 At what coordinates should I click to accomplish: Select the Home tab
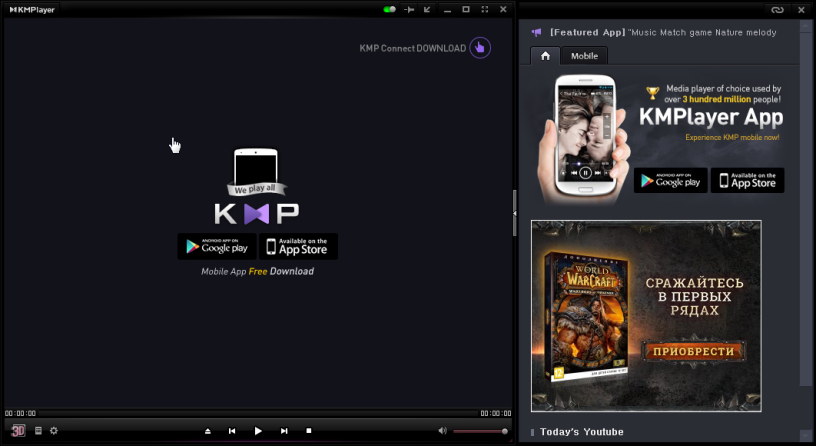(x=545, y=56)
